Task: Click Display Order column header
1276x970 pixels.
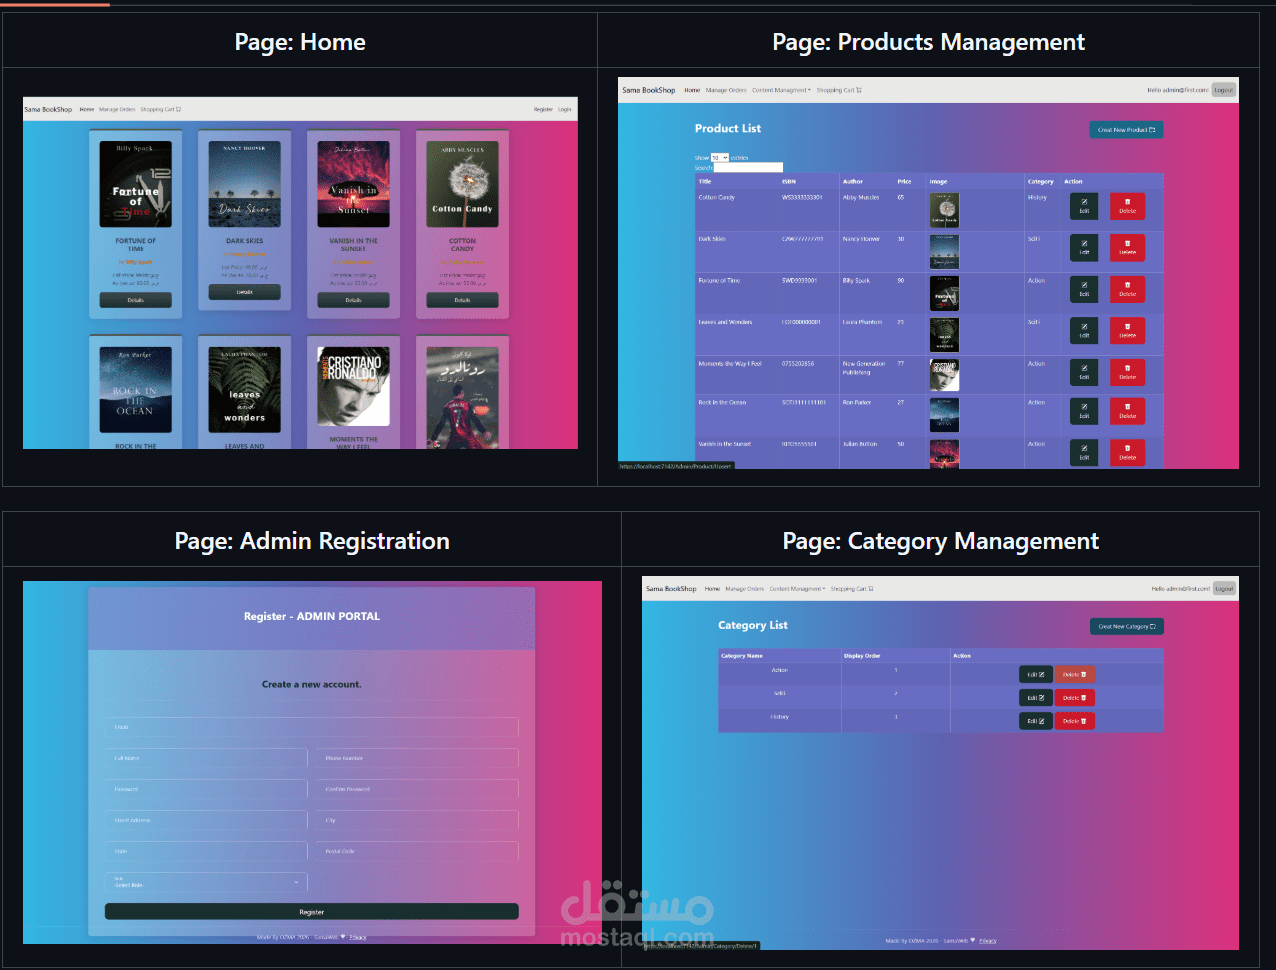Action: click(x=862, y=656)
